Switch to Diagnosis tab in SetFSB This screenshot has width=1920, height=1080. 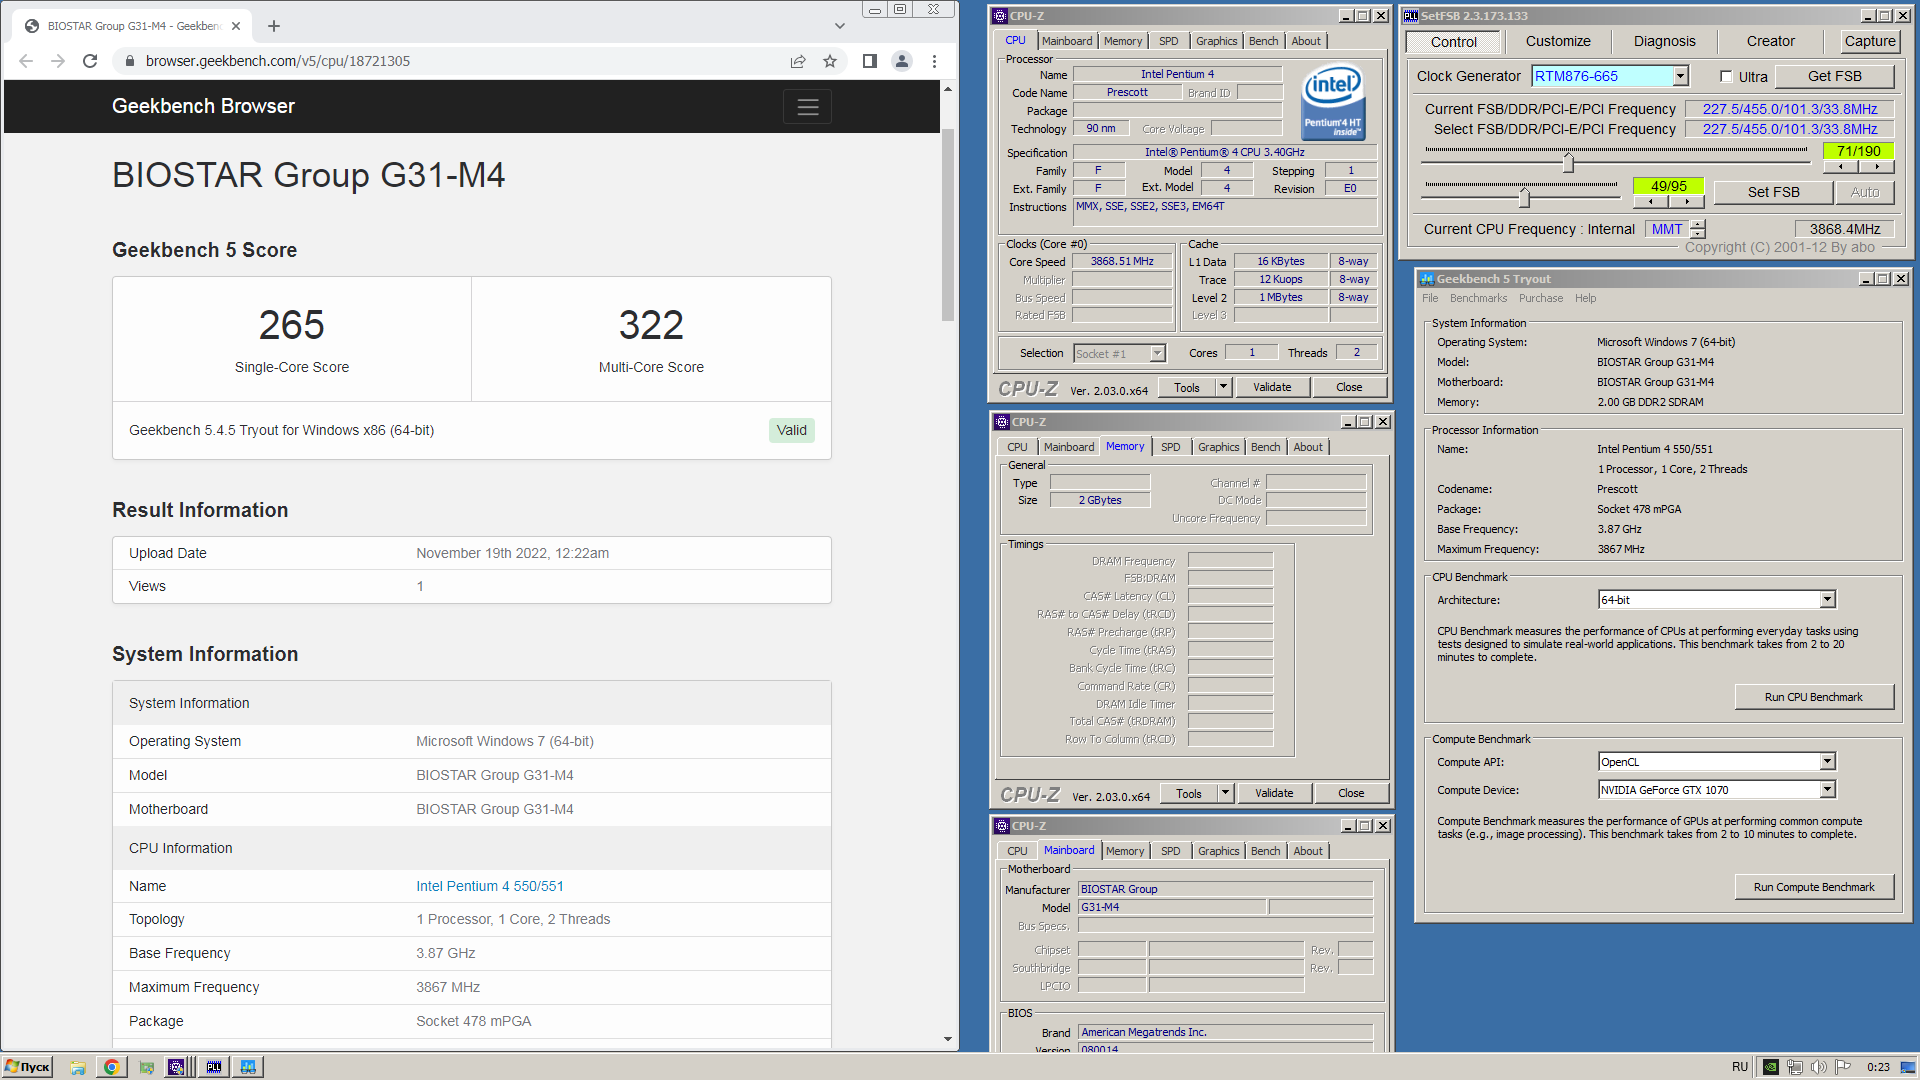click(1664, 41)
